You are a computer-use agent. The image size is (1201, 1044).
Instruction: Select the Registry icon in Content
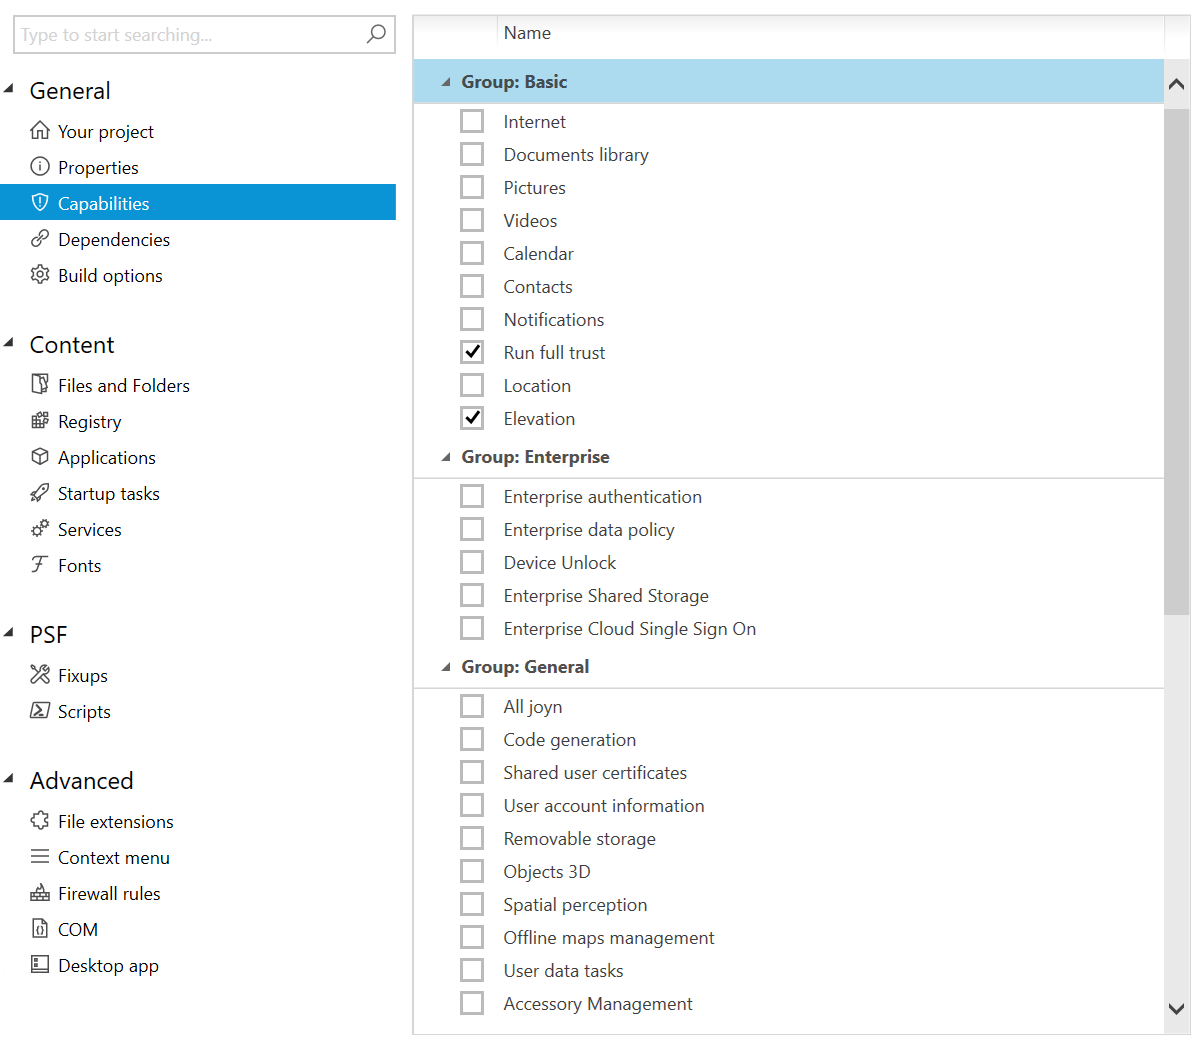pos(40,421)
